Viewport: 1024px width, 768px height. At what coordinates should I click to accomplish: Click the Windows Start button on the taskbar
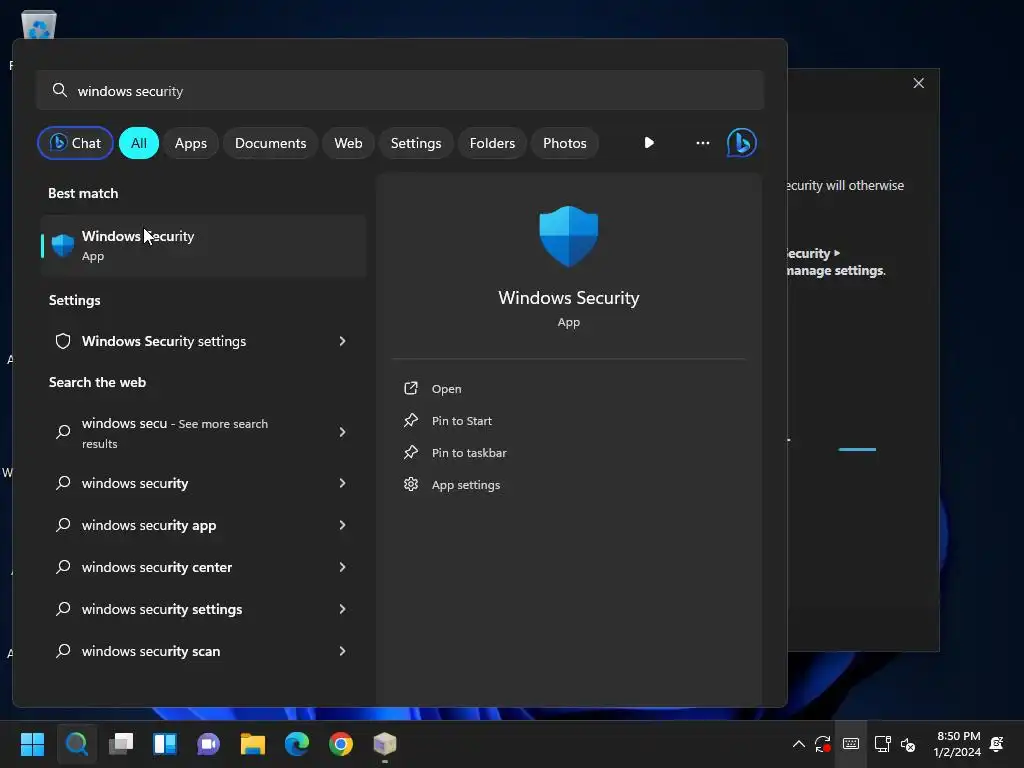(32, 744)
